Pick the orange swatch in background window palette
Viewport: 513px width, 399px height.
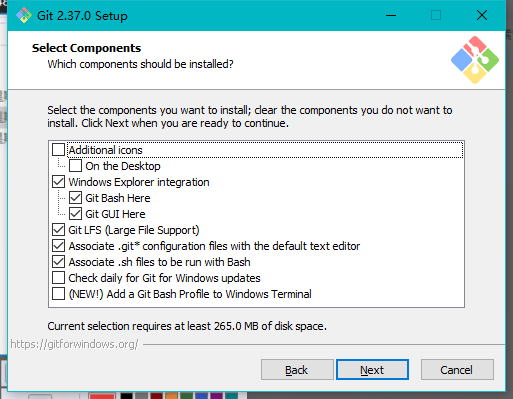click(x=171, y=396)
